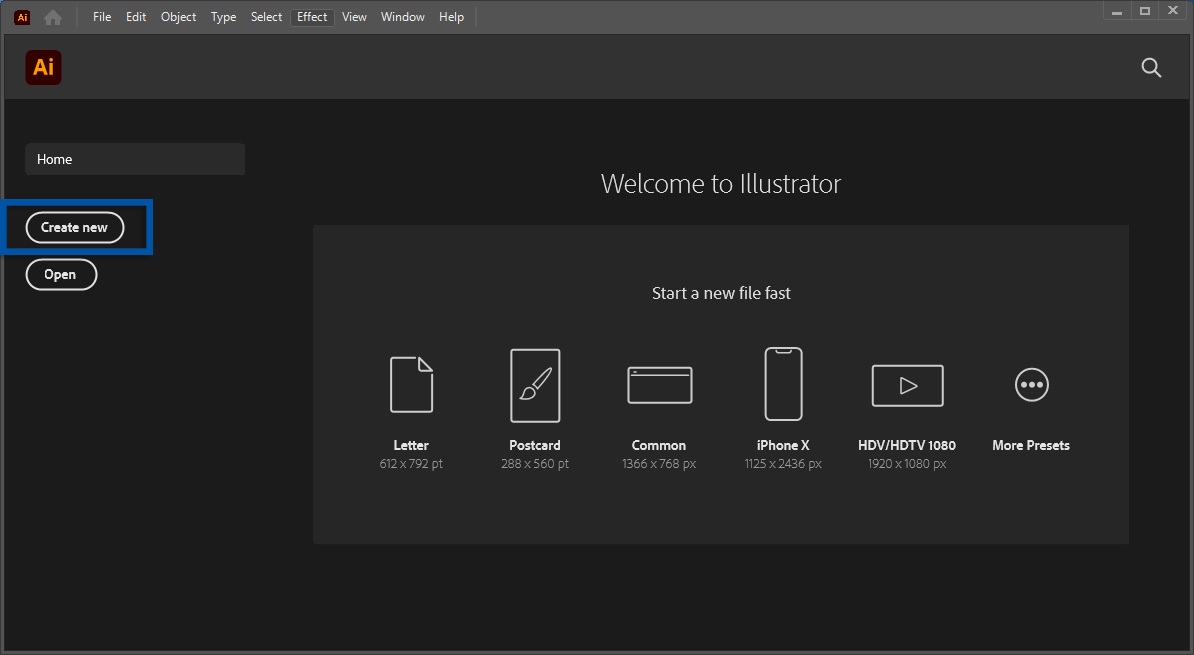This screenshot has width=1194, height=655.
Task: Open the View menu
Action: click(x=354, y=16)
